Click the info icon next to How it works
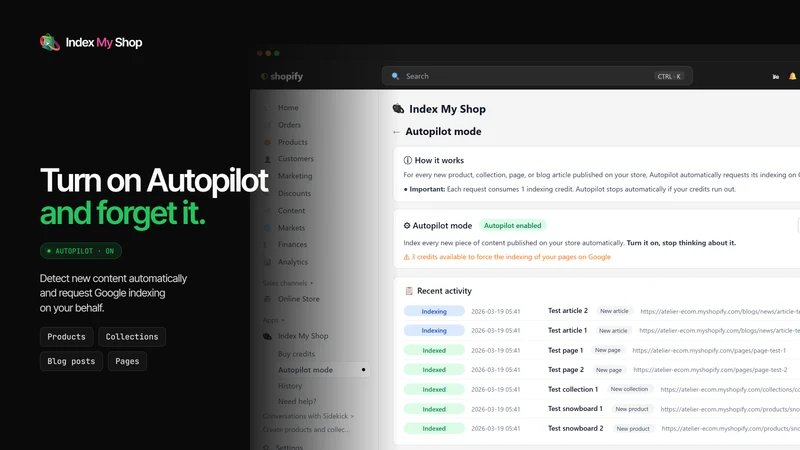Viewport: 800px width, 450px height. (408, 160)
